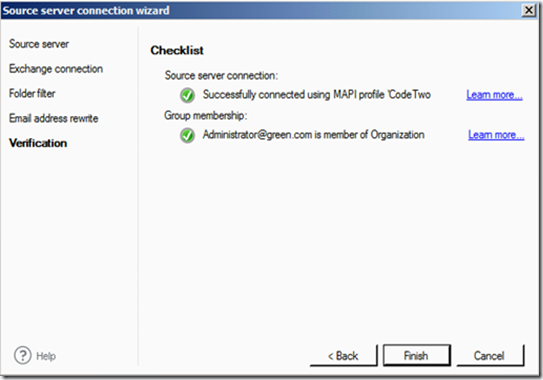Click the Group membership label
Viewport: 543px width, 380px height.
[205, 115]
